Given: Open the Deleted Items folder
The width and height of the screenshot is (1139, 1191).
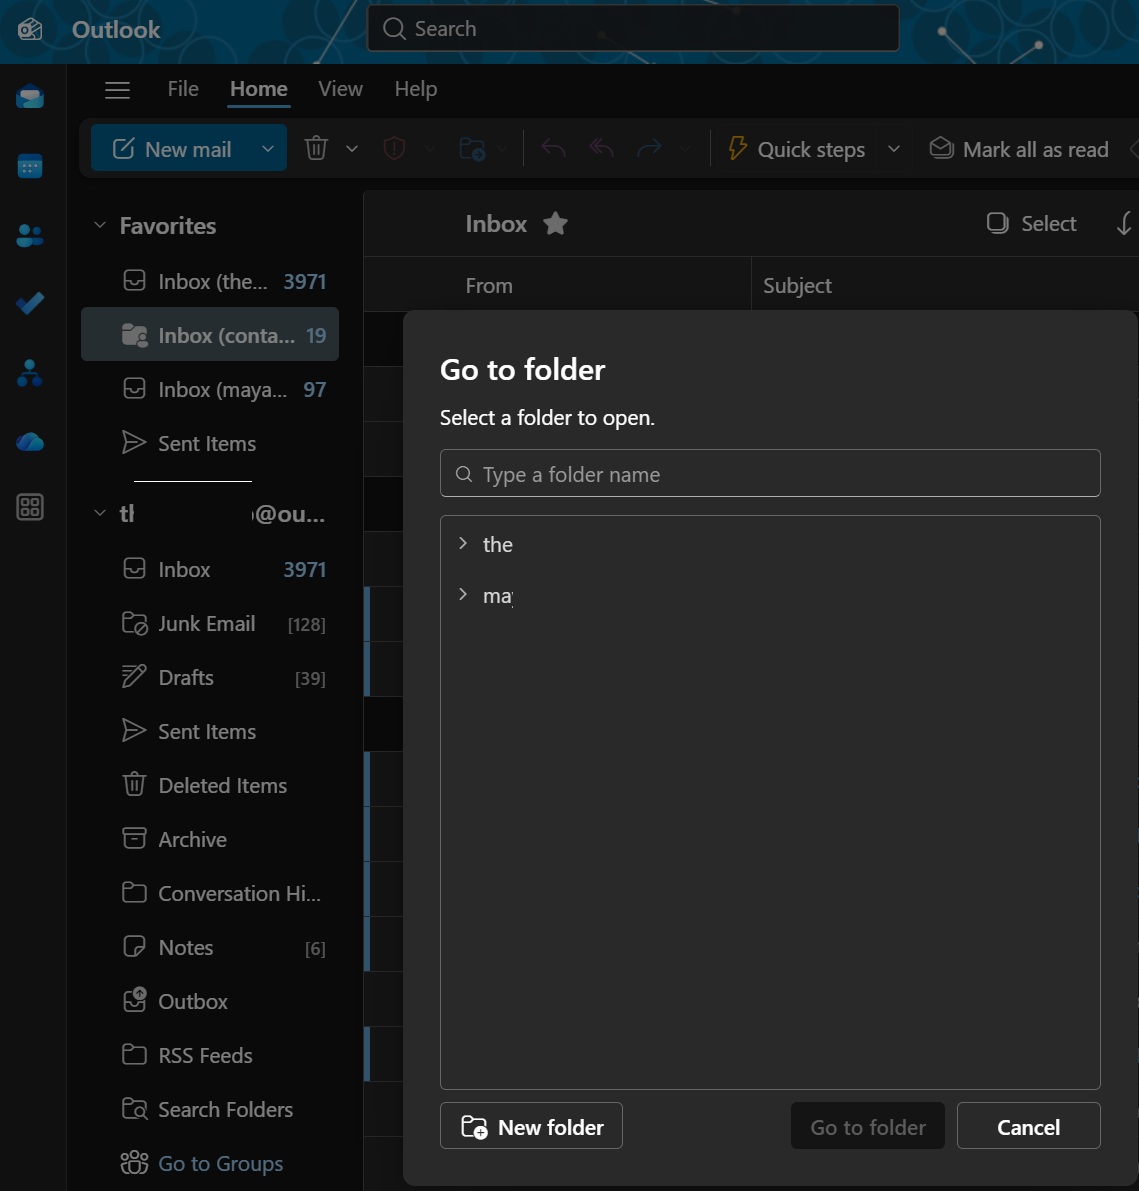Looking at the screenshot, I should 210,785.
